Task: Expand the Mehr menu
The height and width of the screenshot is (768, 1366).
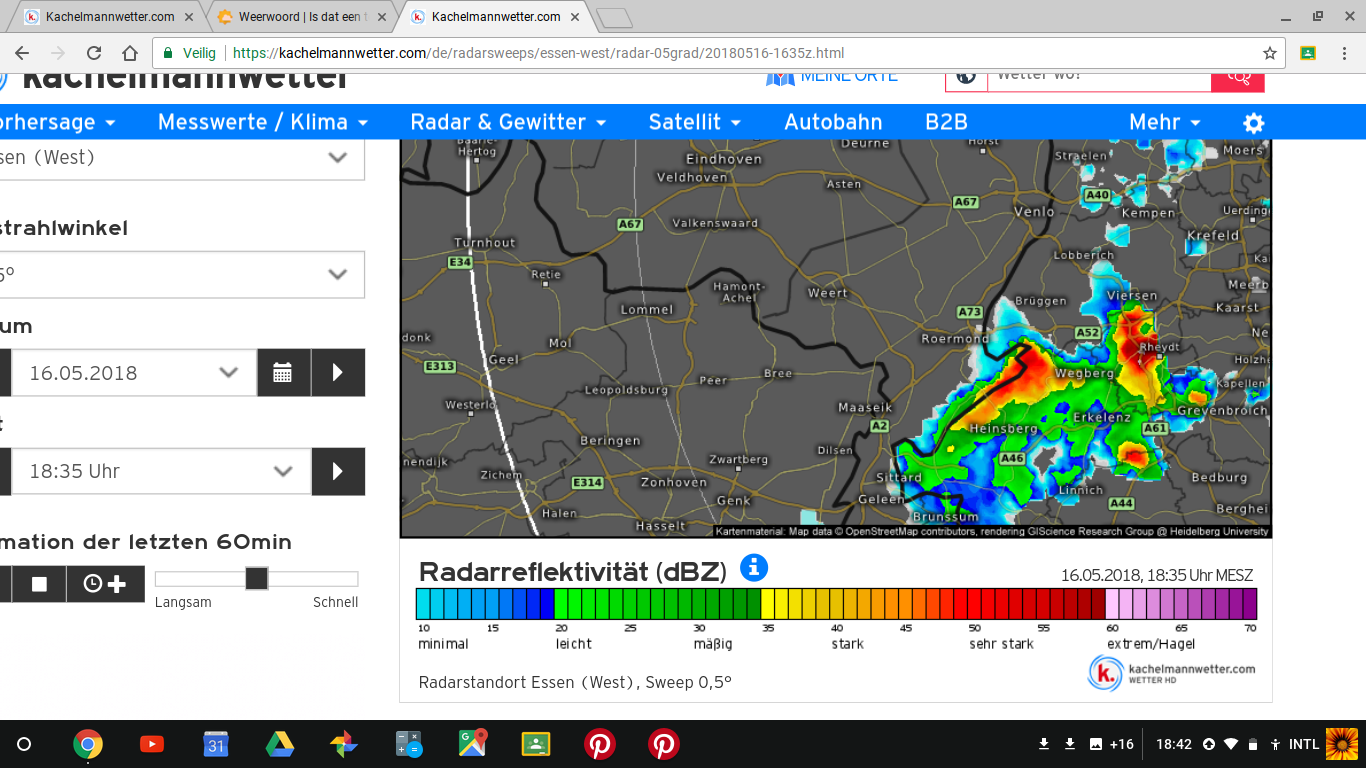Action: (1165, 122)
